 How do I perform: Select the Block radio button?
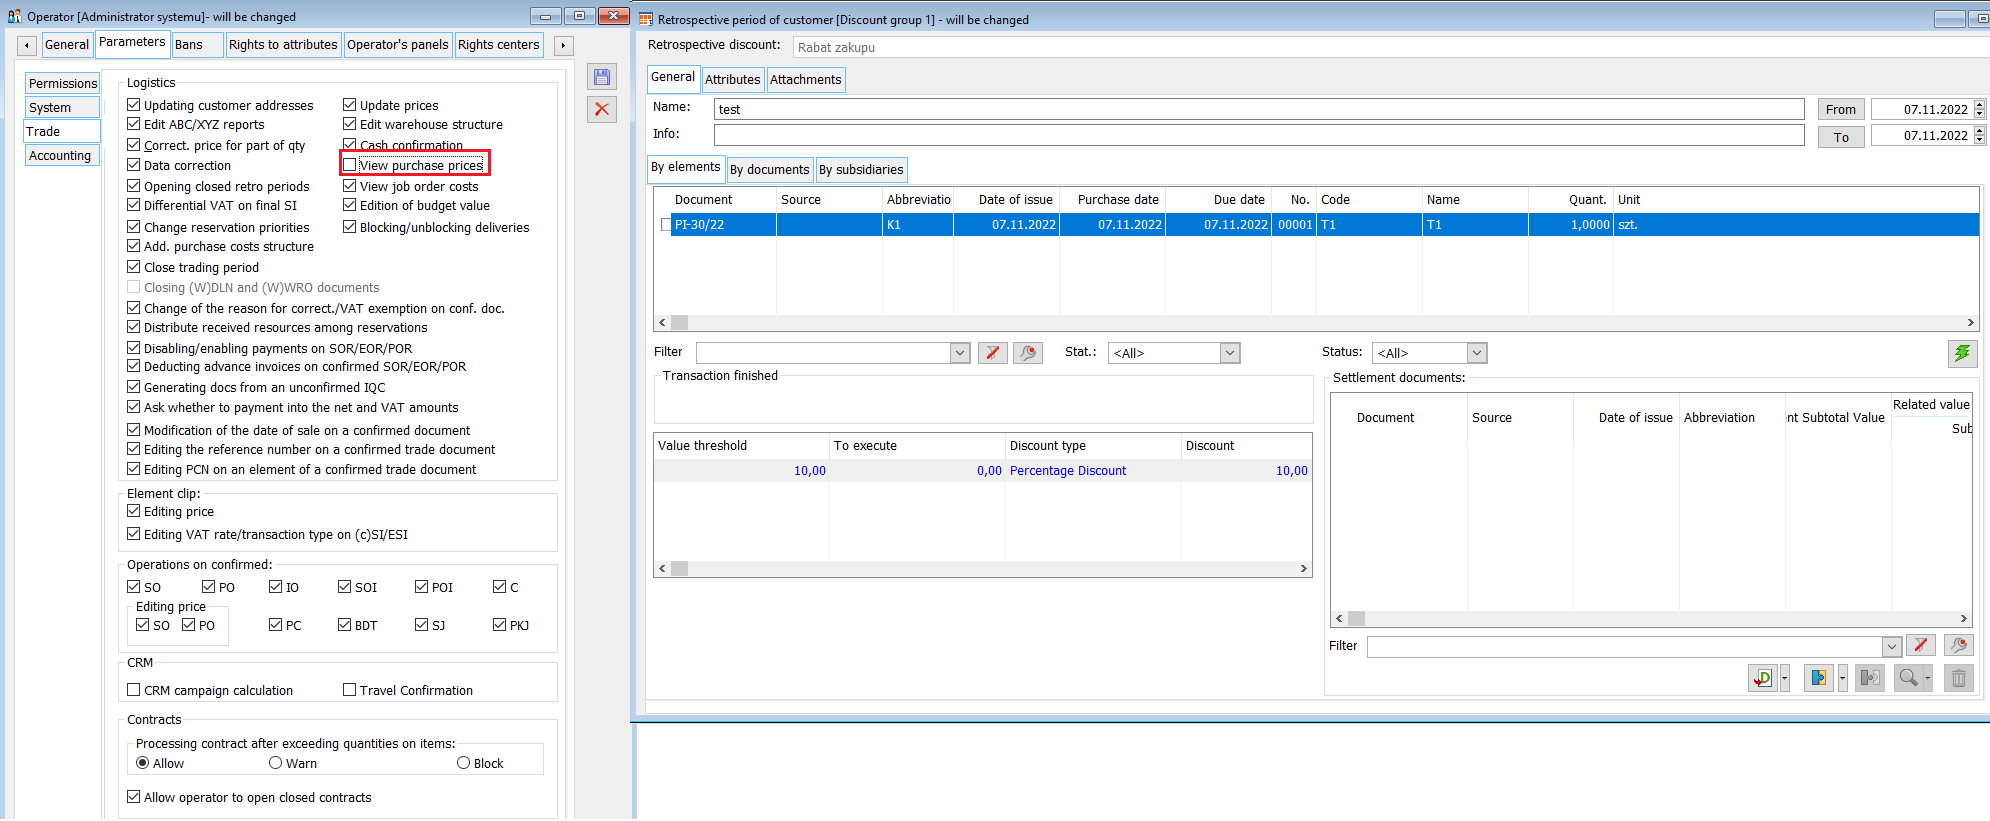coord(463,763)
